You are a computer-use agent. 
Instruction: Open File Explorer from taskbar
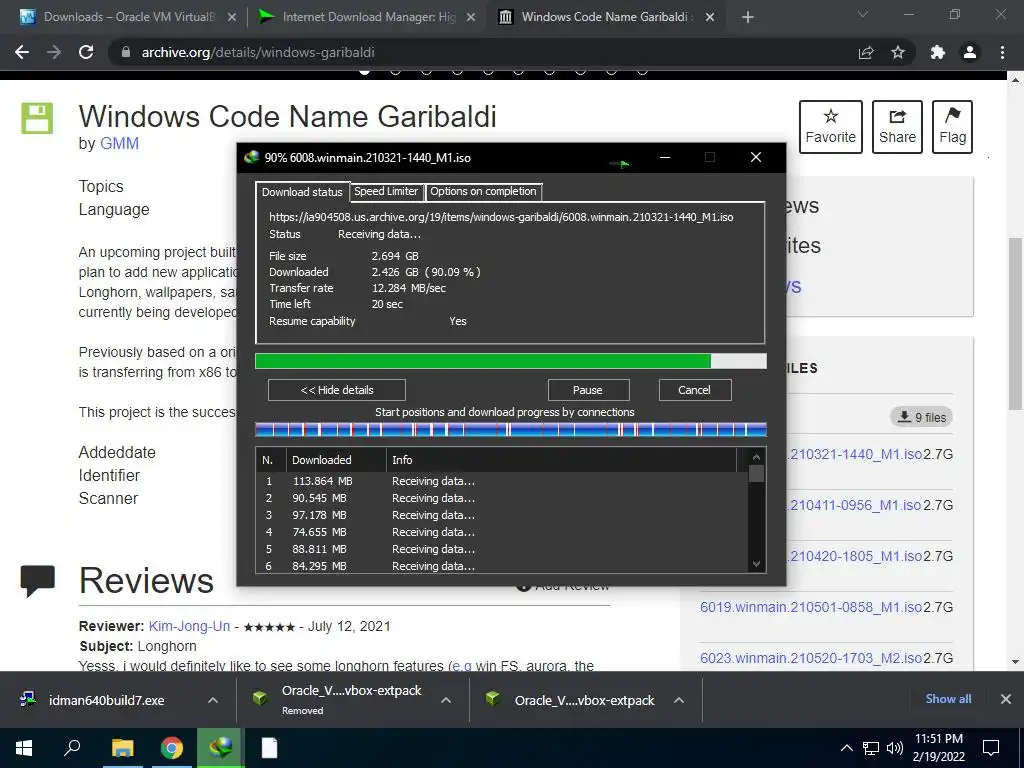pos(122,748)
